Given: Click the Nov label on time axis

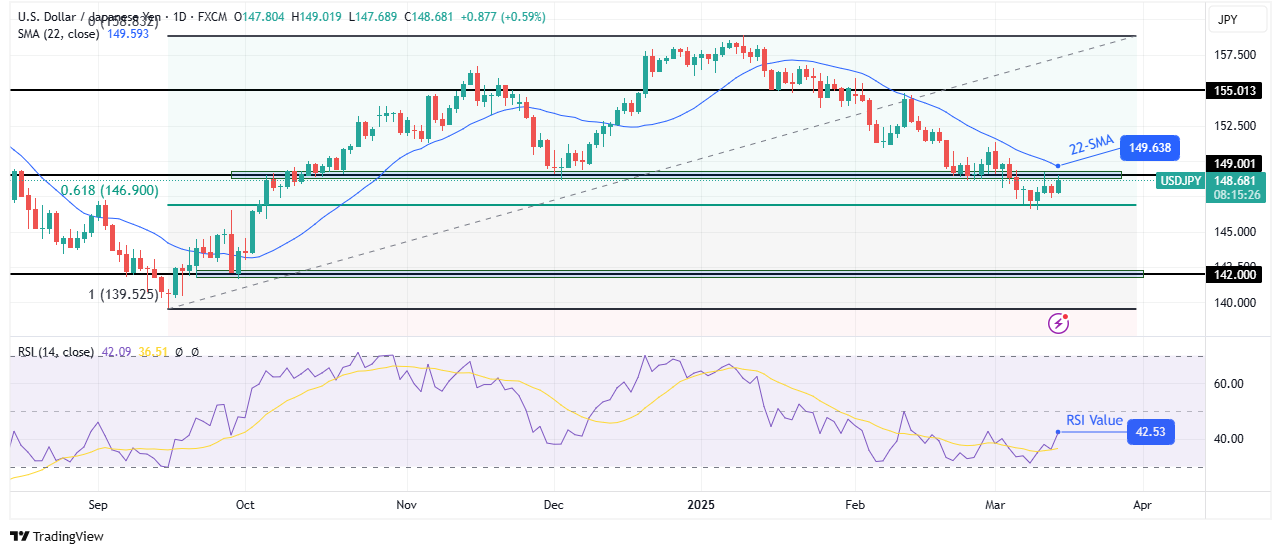Looking at the screenshot, I should coord(406,506).
